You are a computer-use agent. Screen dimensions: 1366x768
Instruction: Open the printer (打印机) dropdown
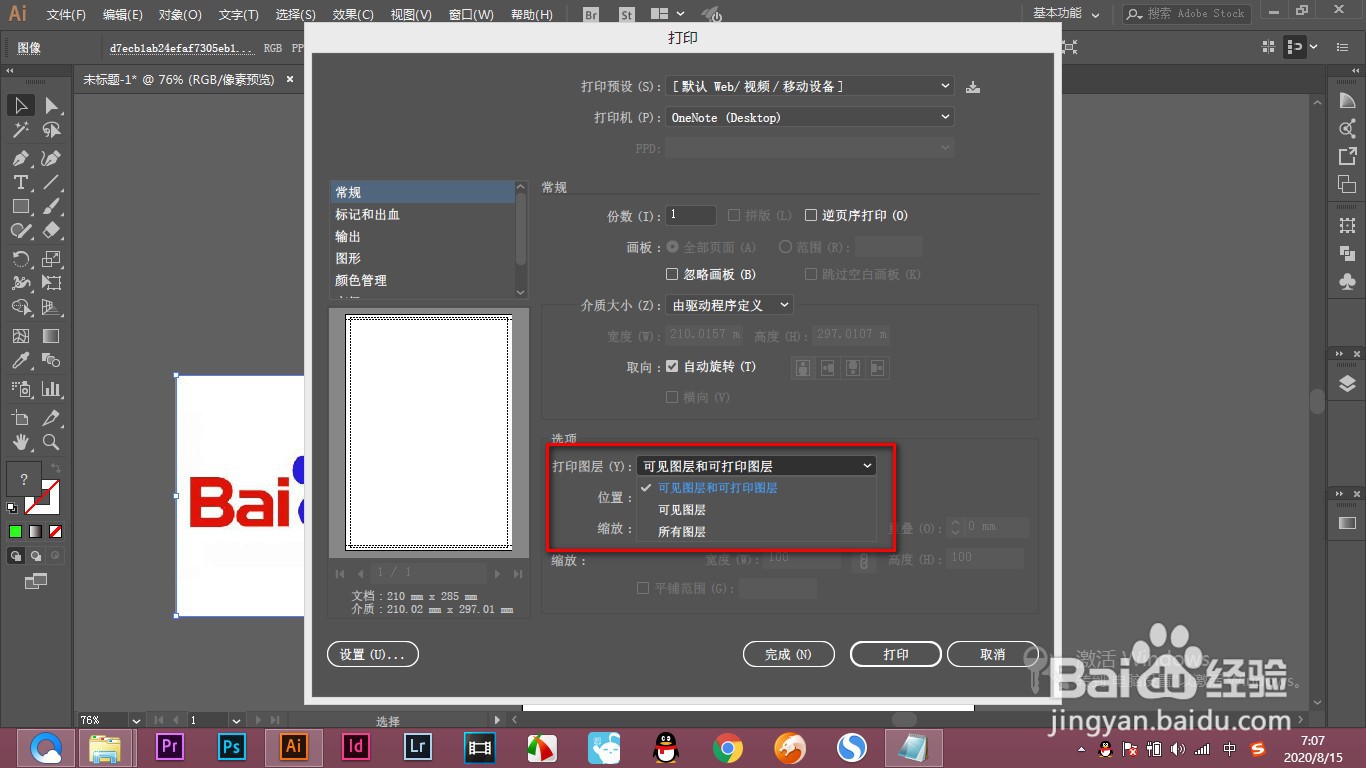point(810,117)
